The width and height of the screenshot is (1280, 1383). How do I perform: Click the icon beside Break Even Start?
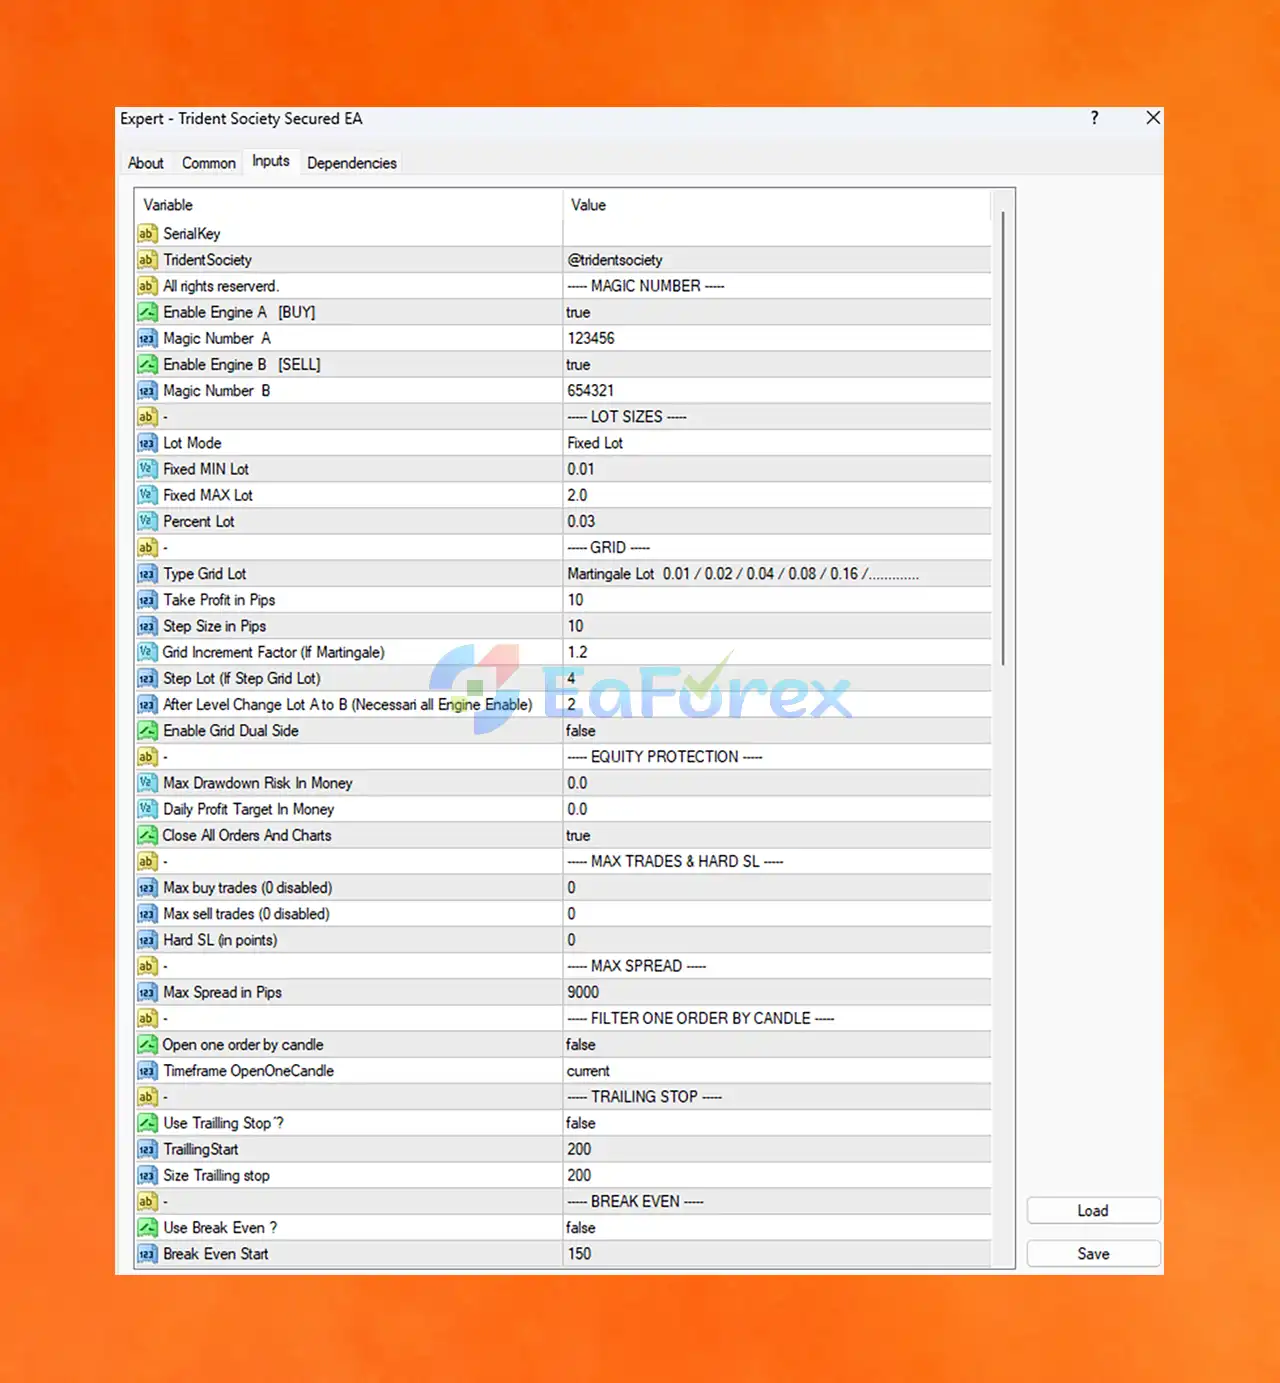(x=147, y=1254)
